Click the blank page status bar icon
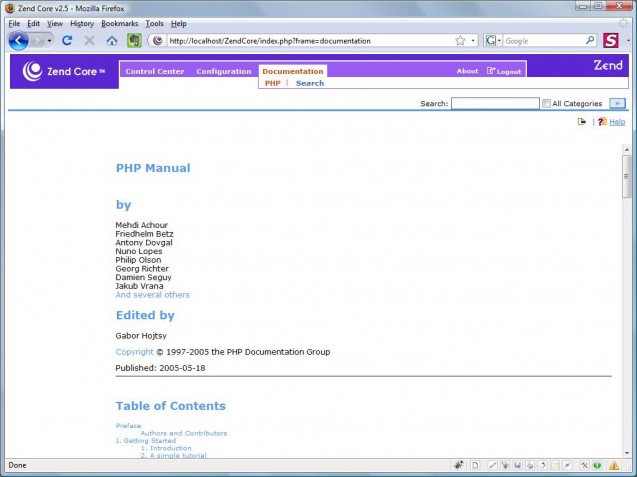The height and width of the screenshot is (477, 637). [x=475, y=465]
